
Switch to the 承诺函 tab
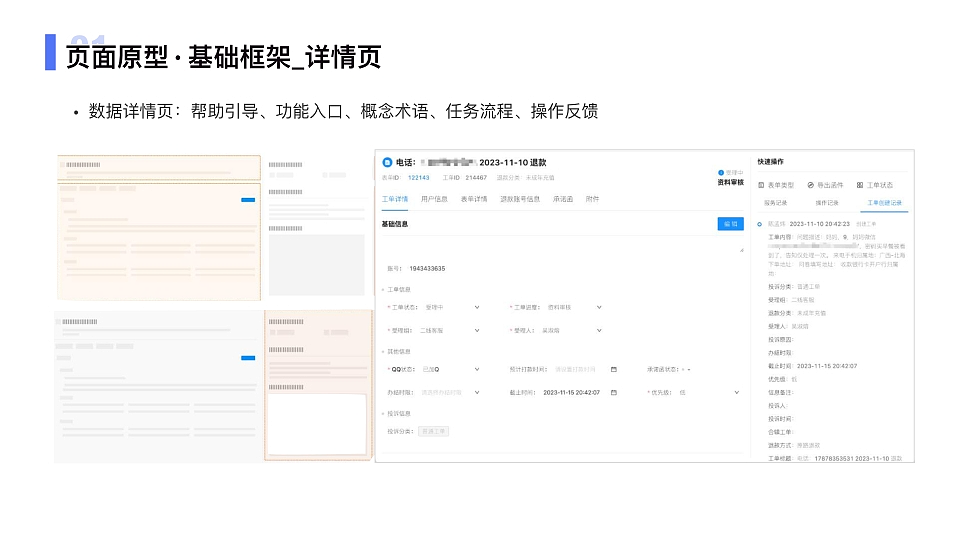pyautogui.click(x=563, y=199)
